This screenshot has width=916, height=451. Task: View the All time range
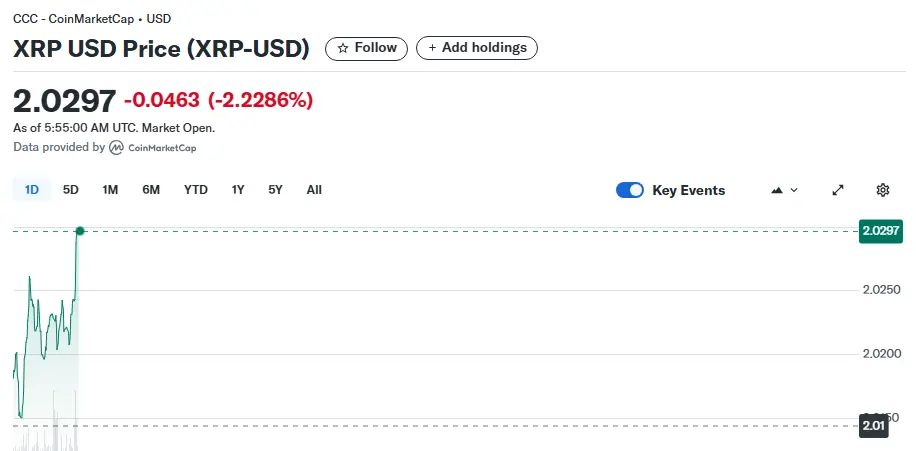click(314, 190)
